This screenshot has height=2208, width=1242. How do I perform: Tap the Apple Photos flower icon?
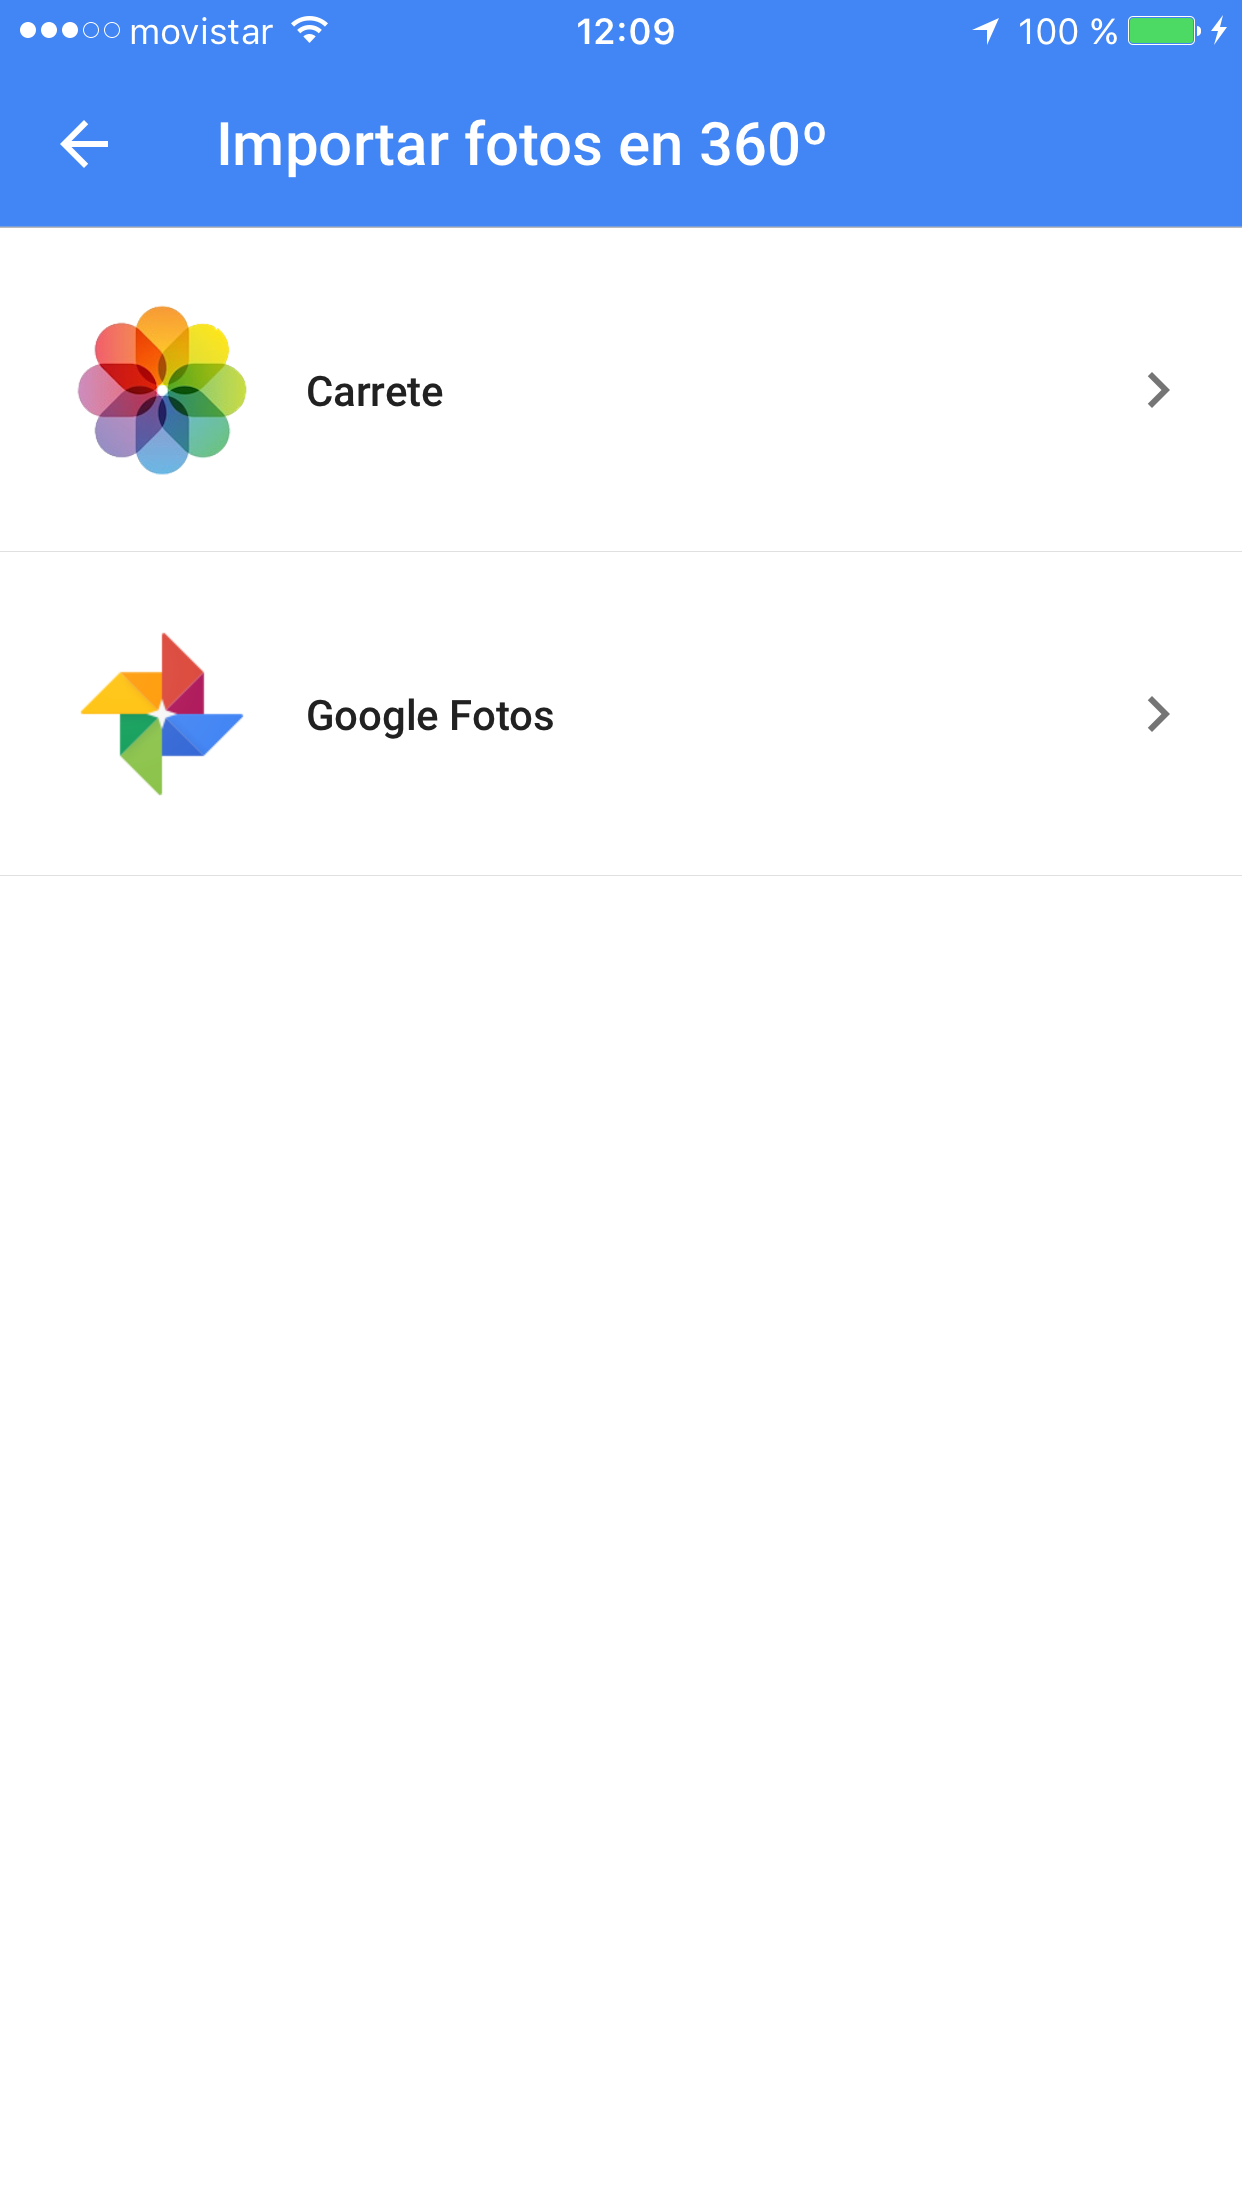coord(162,390)
